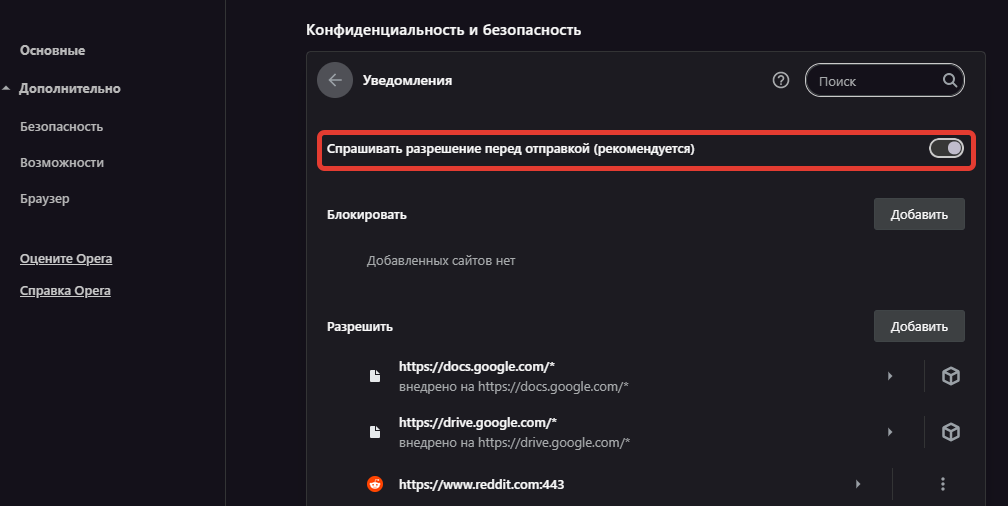This screenshot has width=1008, height=506.
Task: Click document icon beside docs.google.com entry
Action: (x=375, y=376)
